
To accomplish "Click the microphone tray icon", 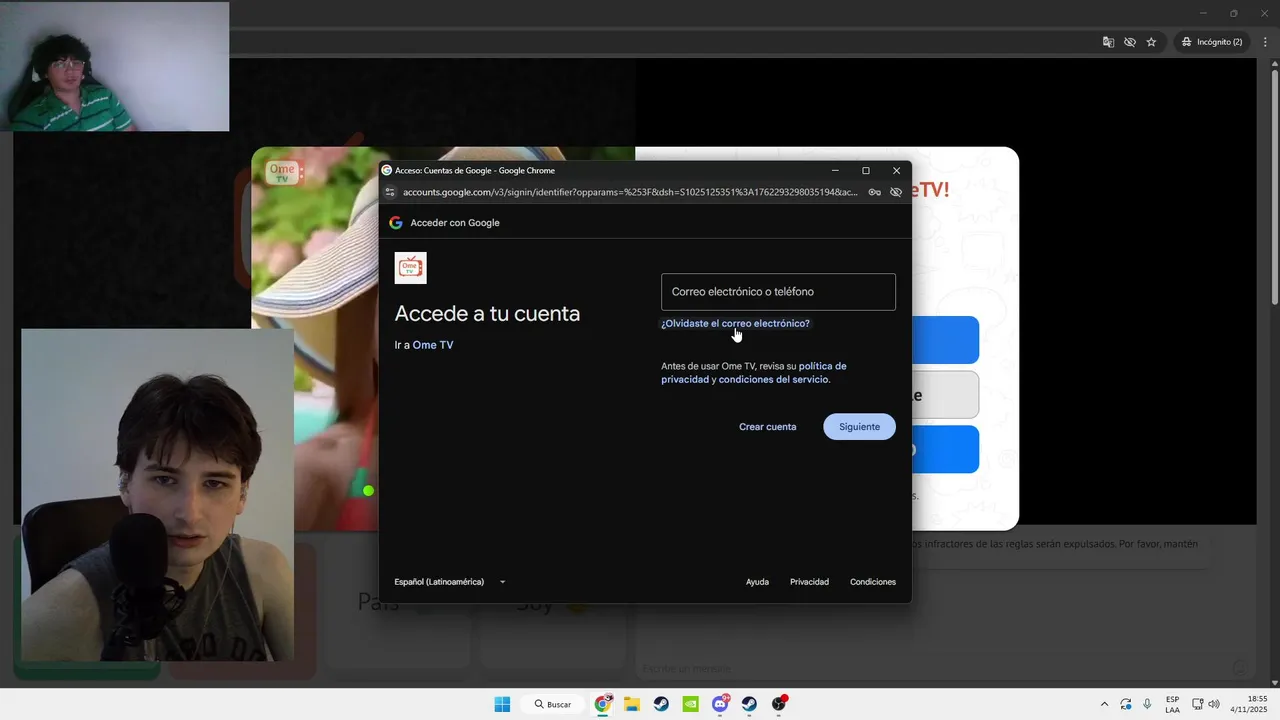I will 1147,704.
